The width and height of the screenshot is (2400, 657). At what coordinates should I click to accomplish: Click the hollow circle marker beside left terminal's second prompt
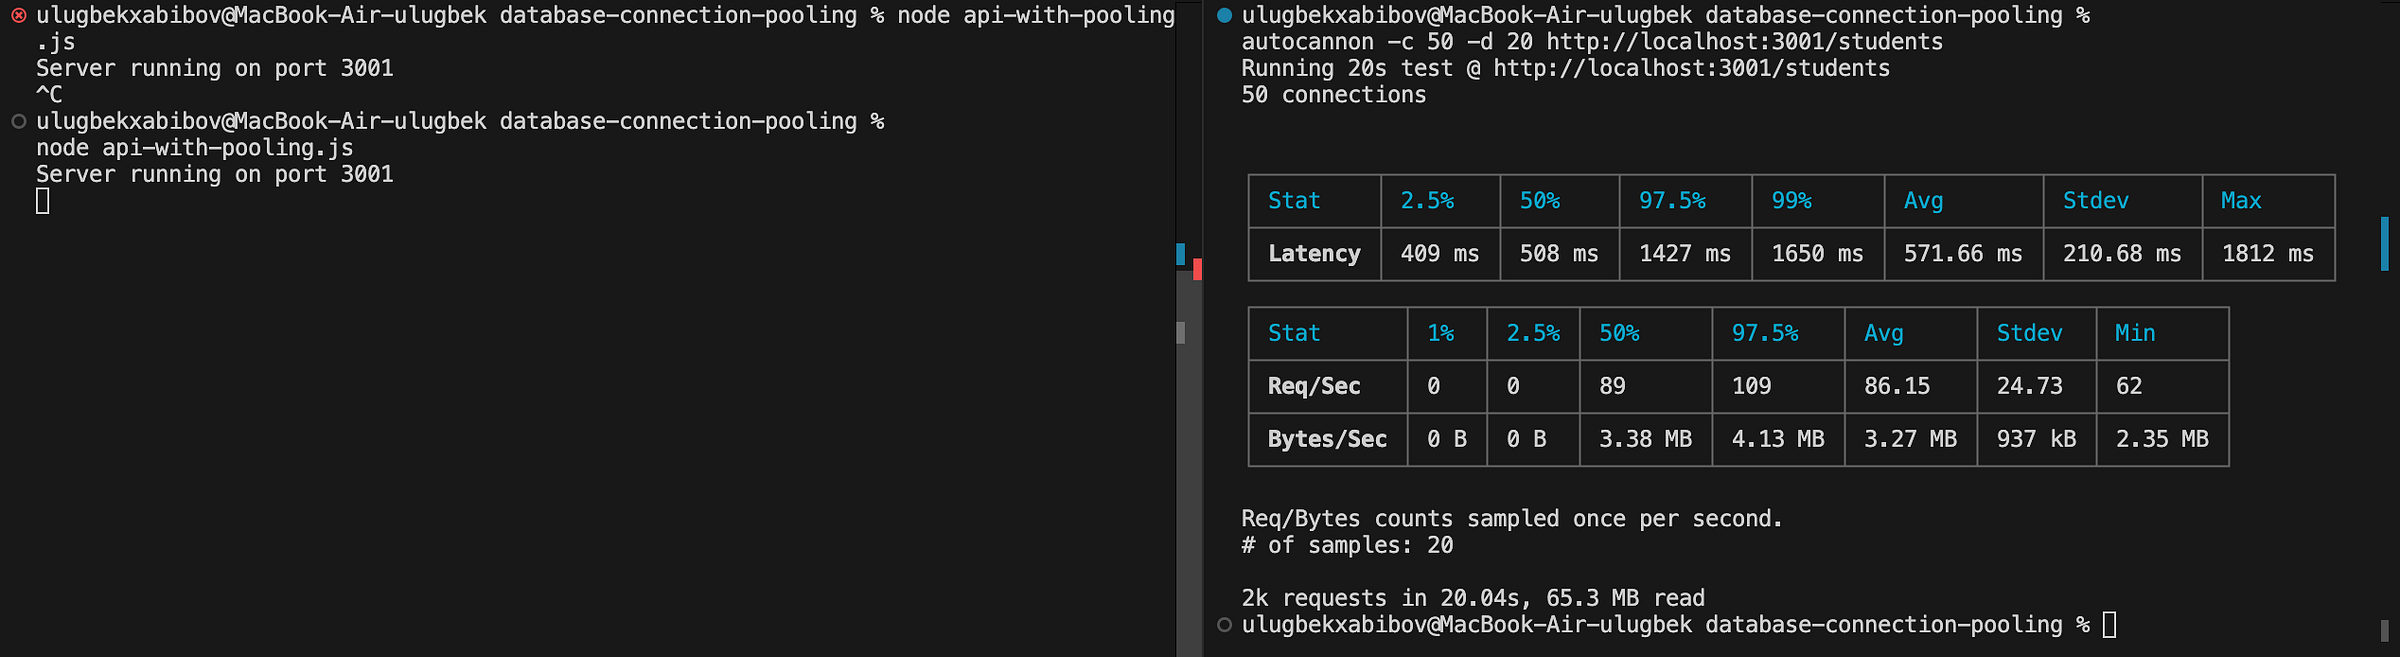[18, 122]
